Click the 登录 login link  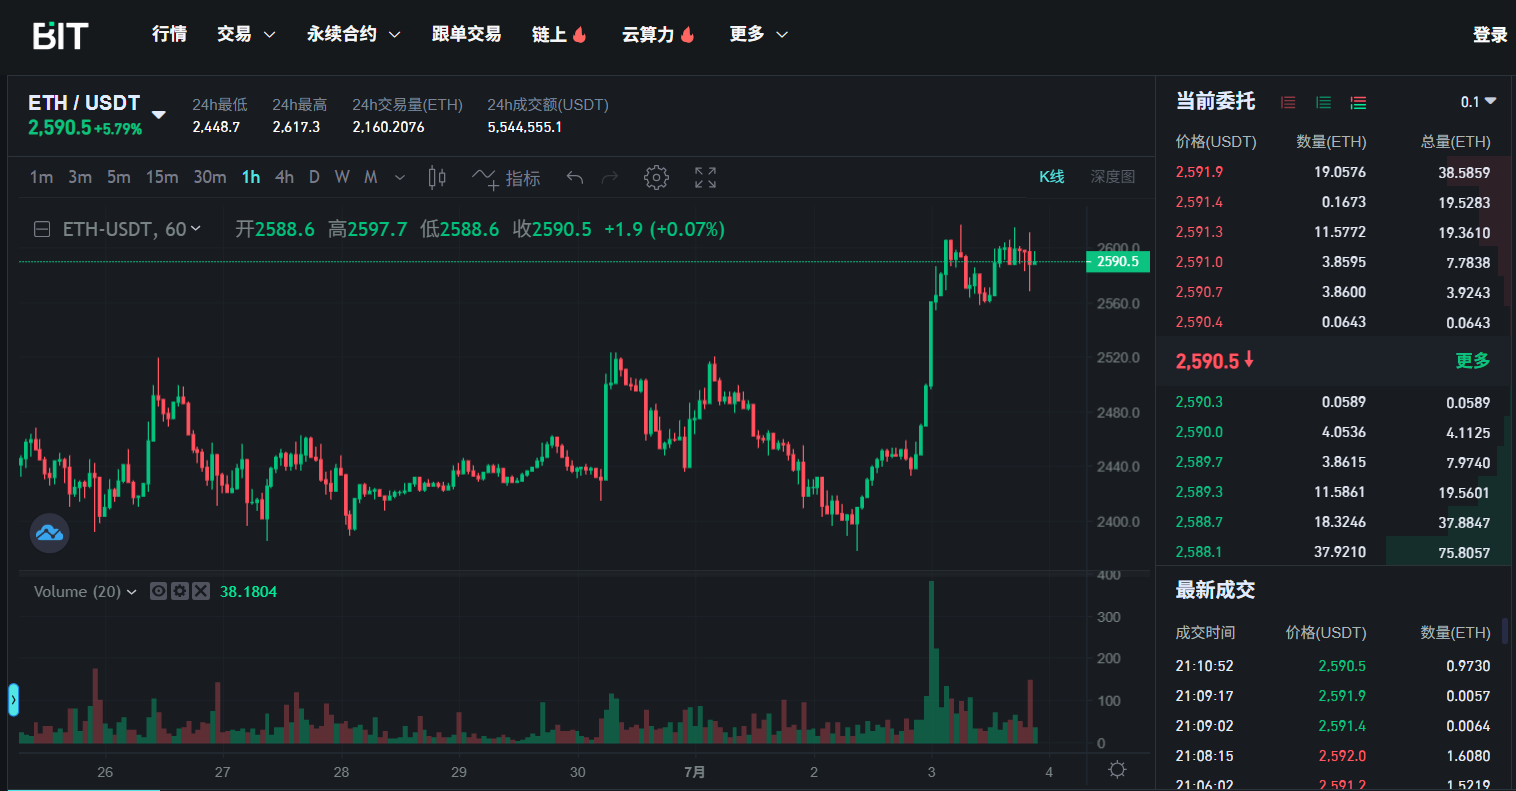pos(1489,35)
